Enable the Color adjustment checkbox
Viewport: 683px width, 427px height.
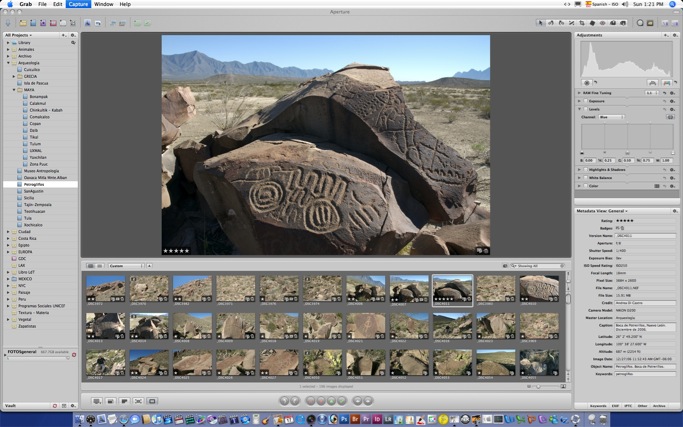click(x=585, y=186)
